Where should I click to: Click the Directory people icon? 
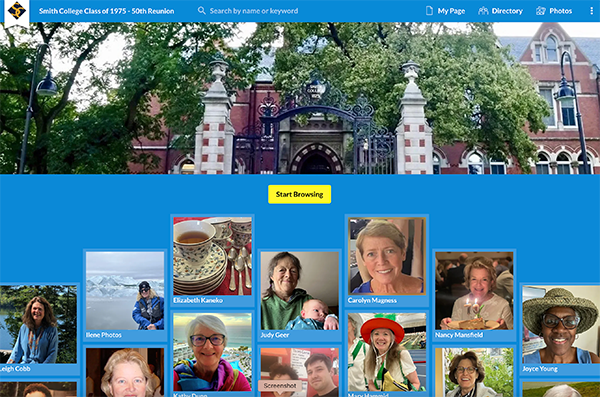[x=483, y=11]
